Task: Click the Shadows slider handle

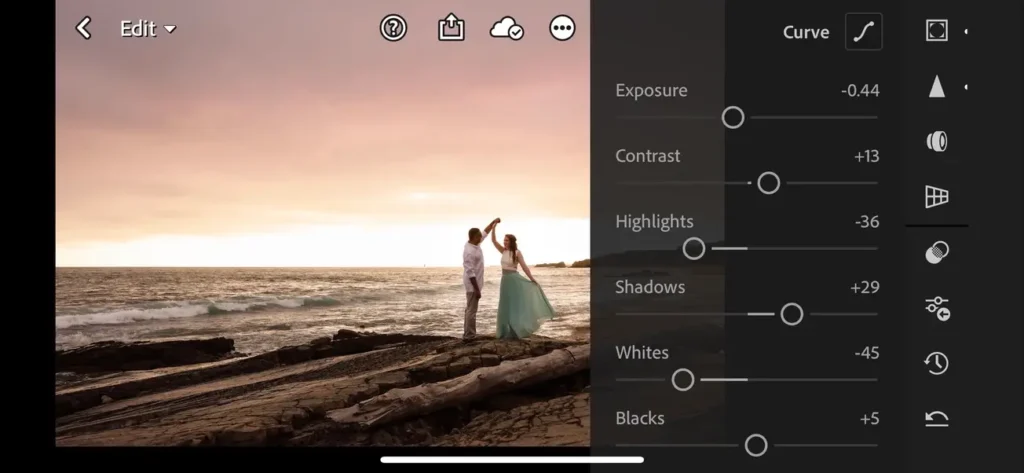Action: (x=792, y=314)
